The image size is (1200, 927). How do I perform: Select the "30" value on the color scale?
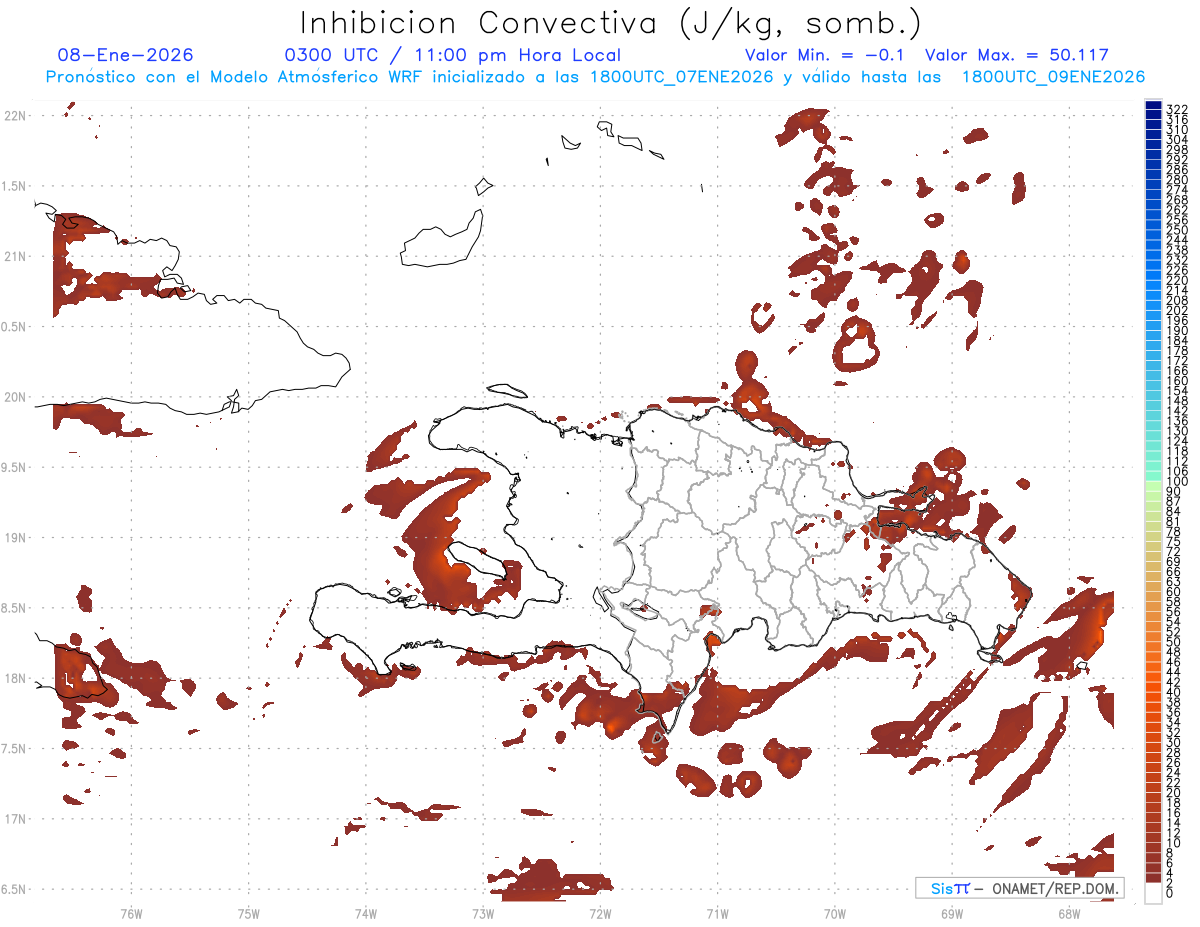pyautogui.click(x=1174, y=741)
